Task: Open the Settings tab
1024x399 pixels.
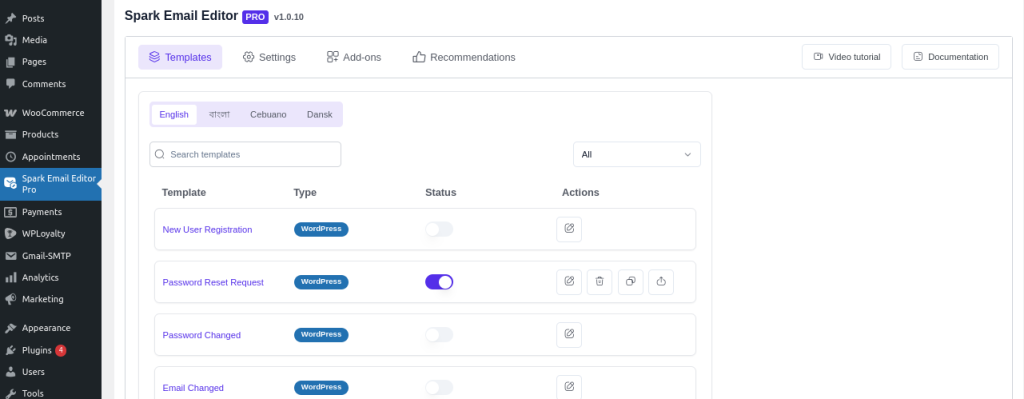Action: pyautogui.click(x=269, y=57)
